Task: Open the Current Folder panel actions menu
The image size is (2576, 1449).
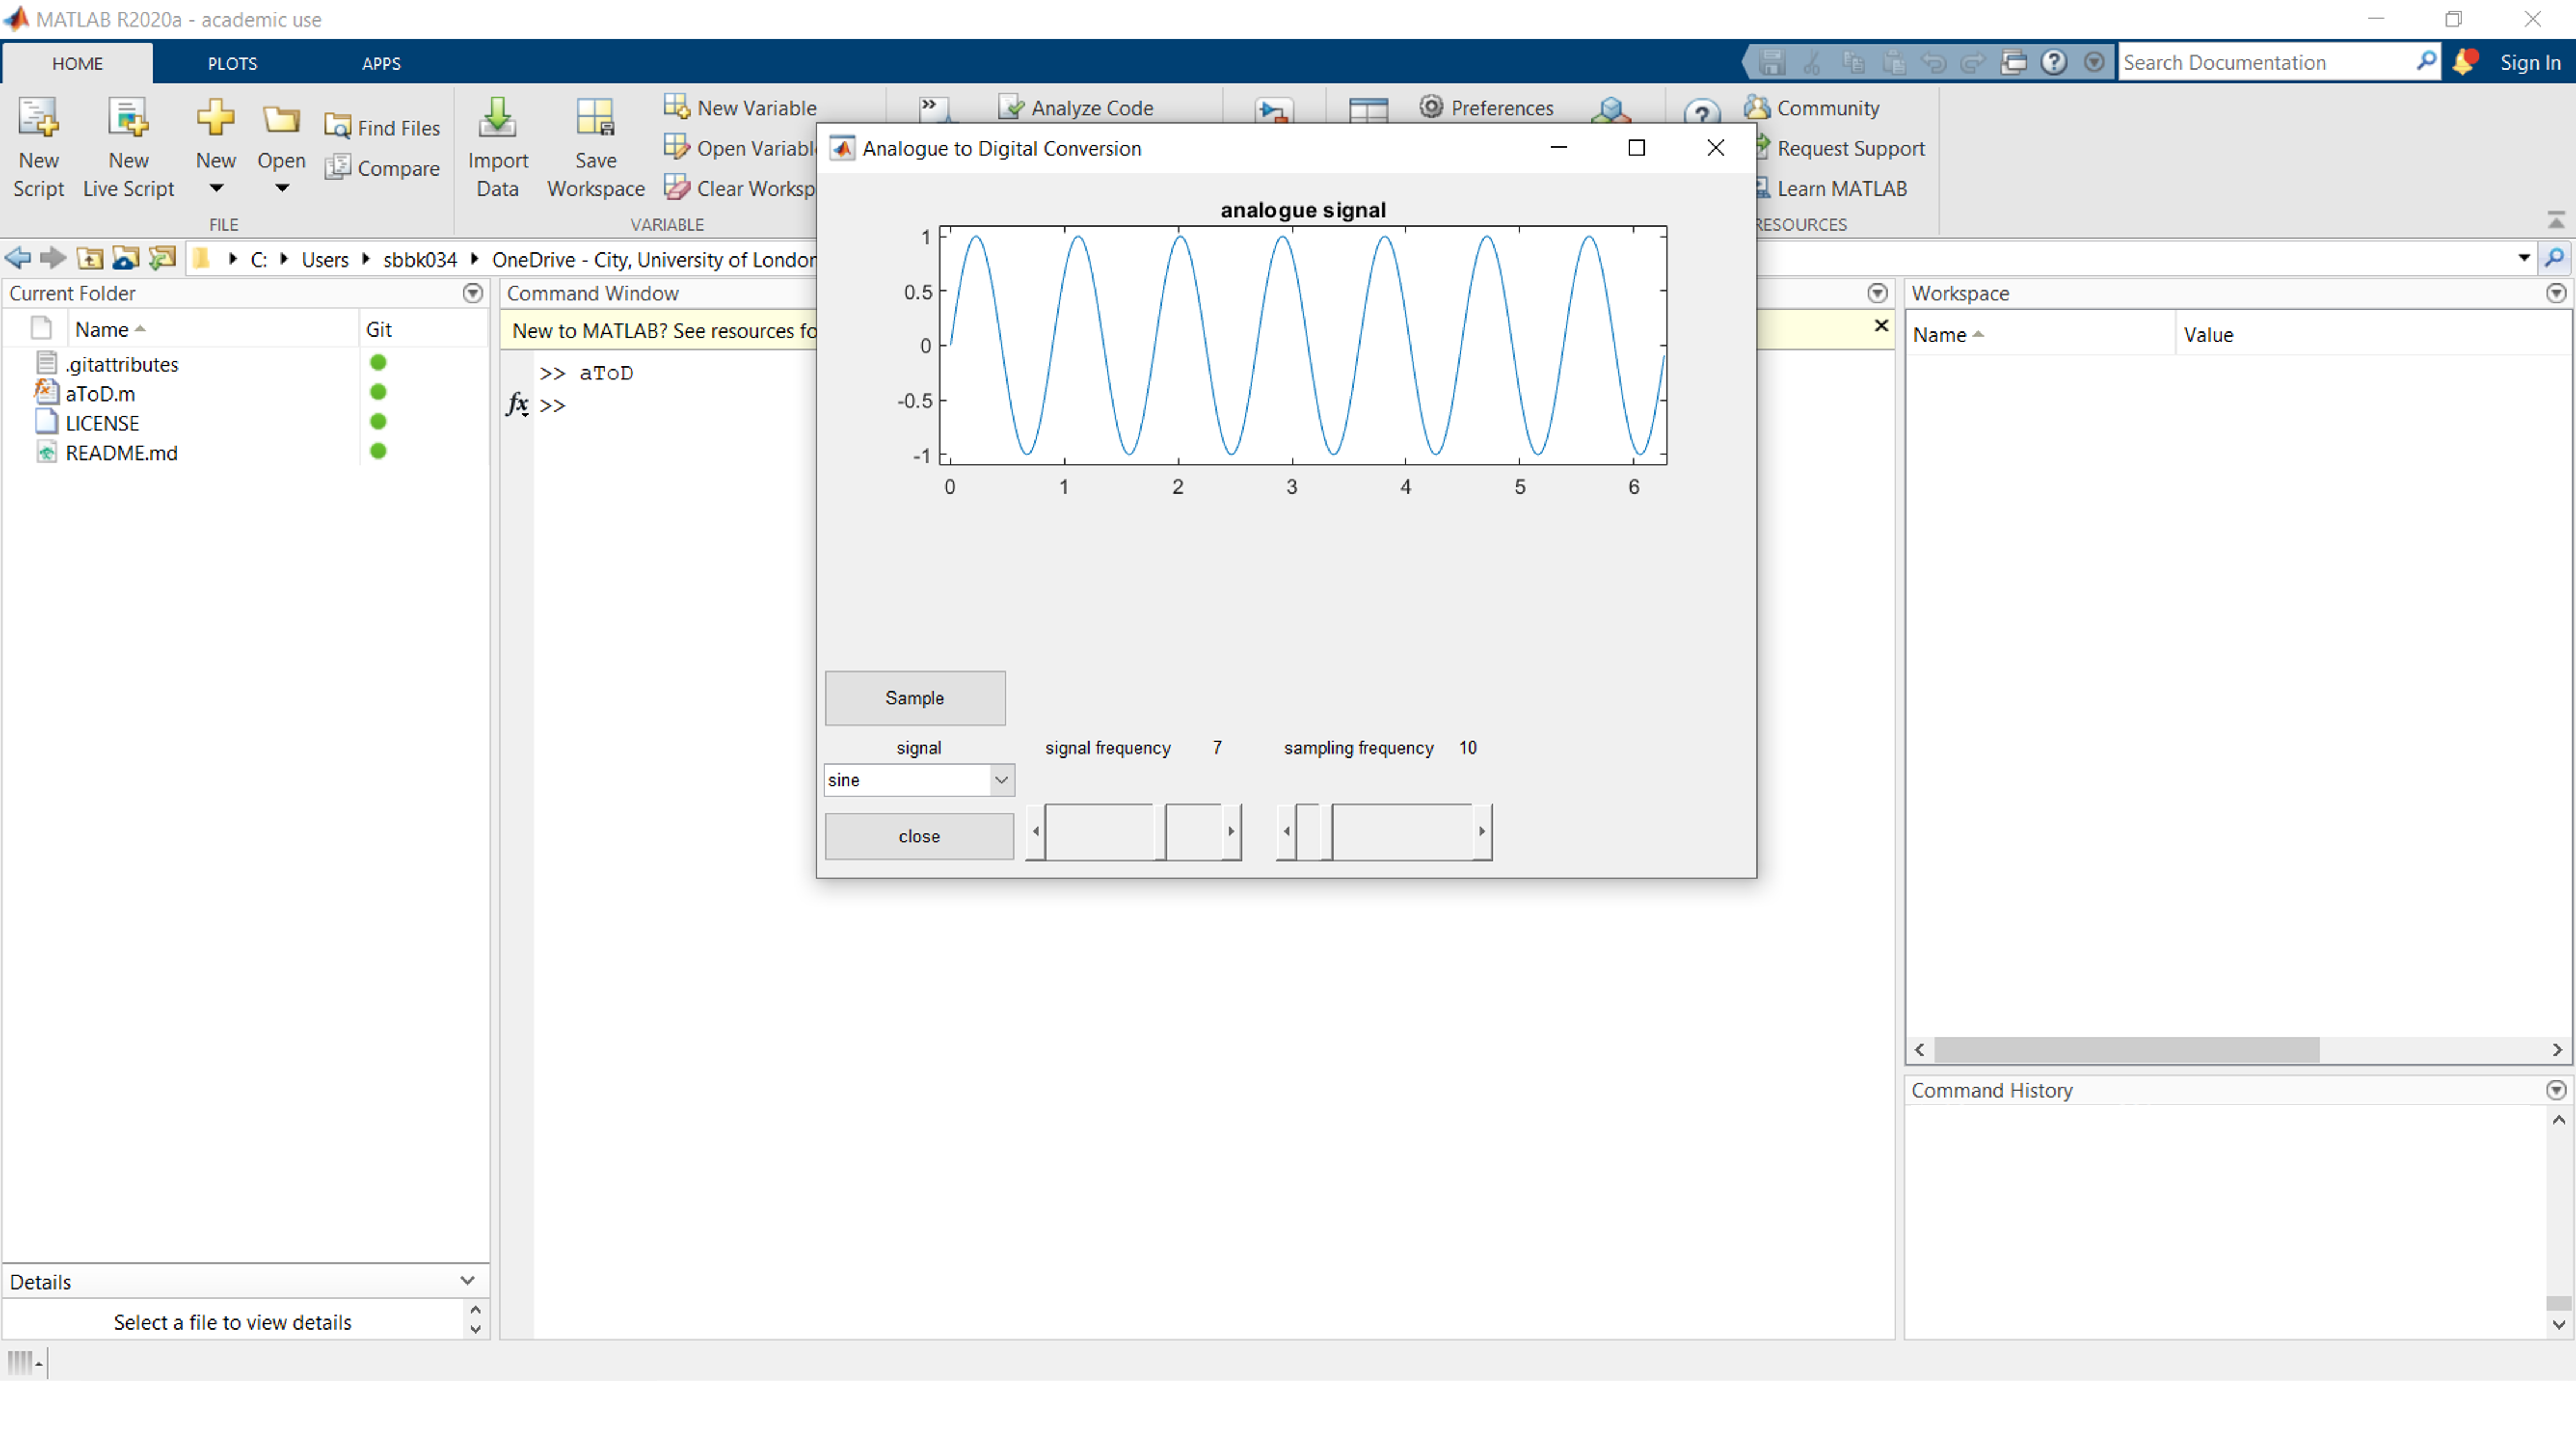Action: pyautogui.click(x=472, y=293)
